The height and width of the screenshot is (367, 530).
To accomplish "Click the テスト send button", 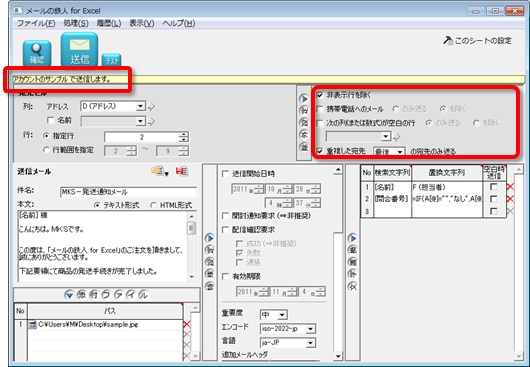I will (x=112, y=60).
